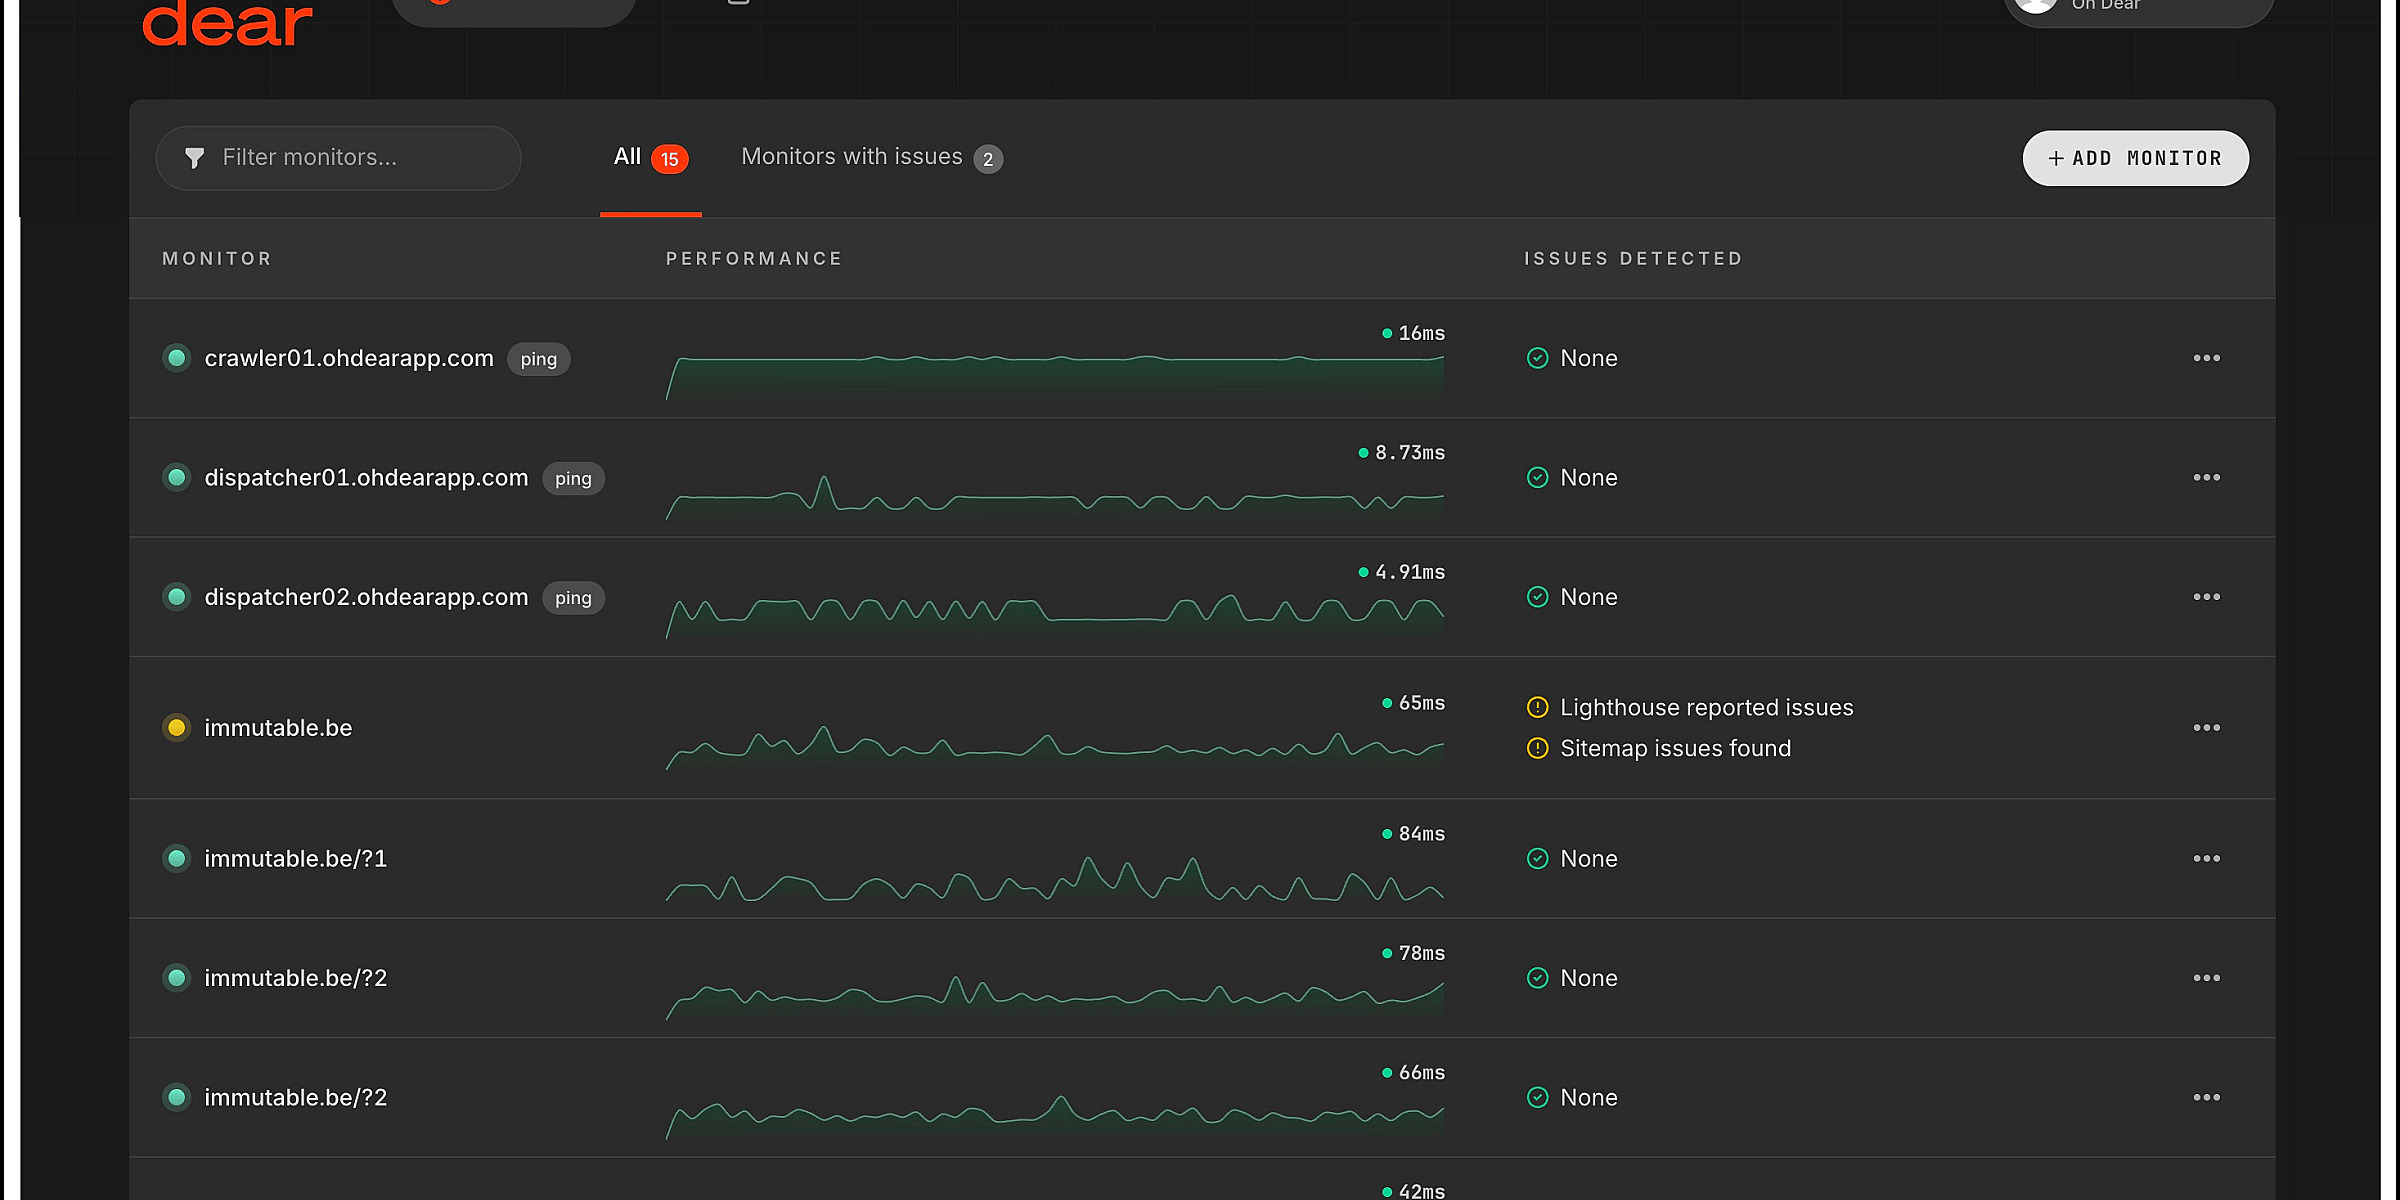Open the more options menu for dispatcher01.ohdearapp.com
The image size is (2400, 1200).
2206,478
